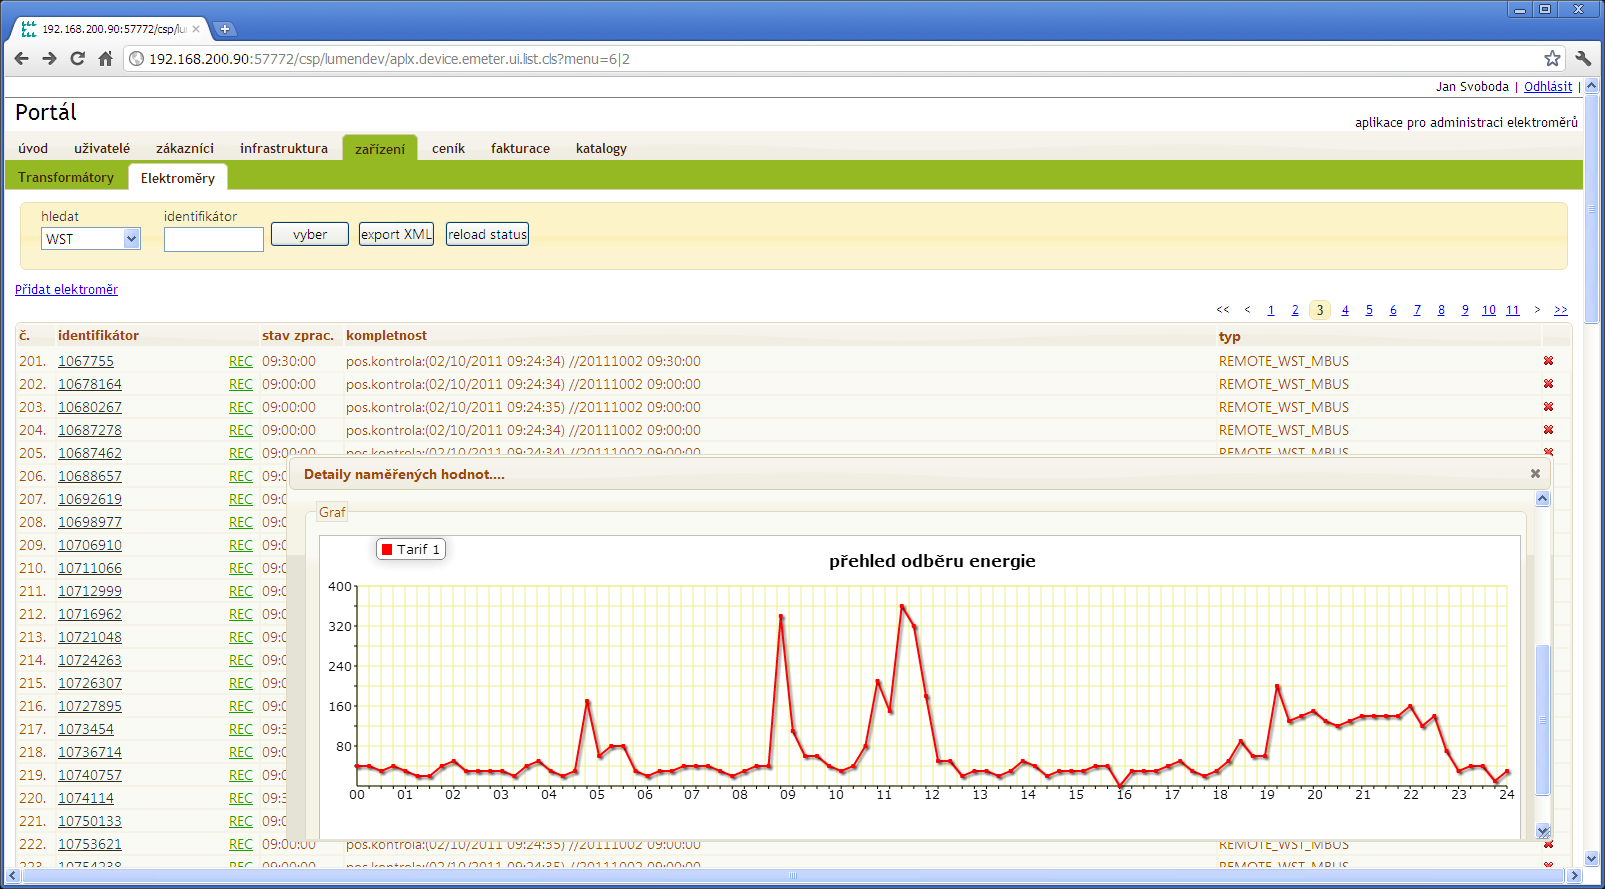Select REMOTE_WST_MBUS type in row 201
1605x889 pixels.
point(1283,361)
